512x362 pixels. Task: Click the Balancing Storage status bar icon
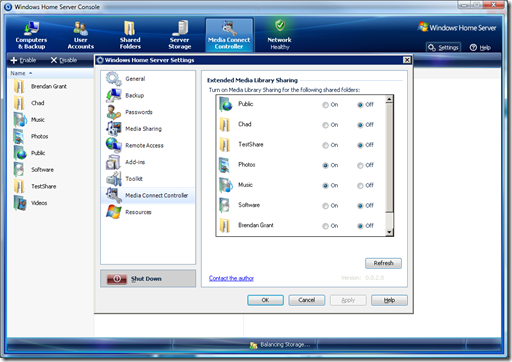coord(253,345)
